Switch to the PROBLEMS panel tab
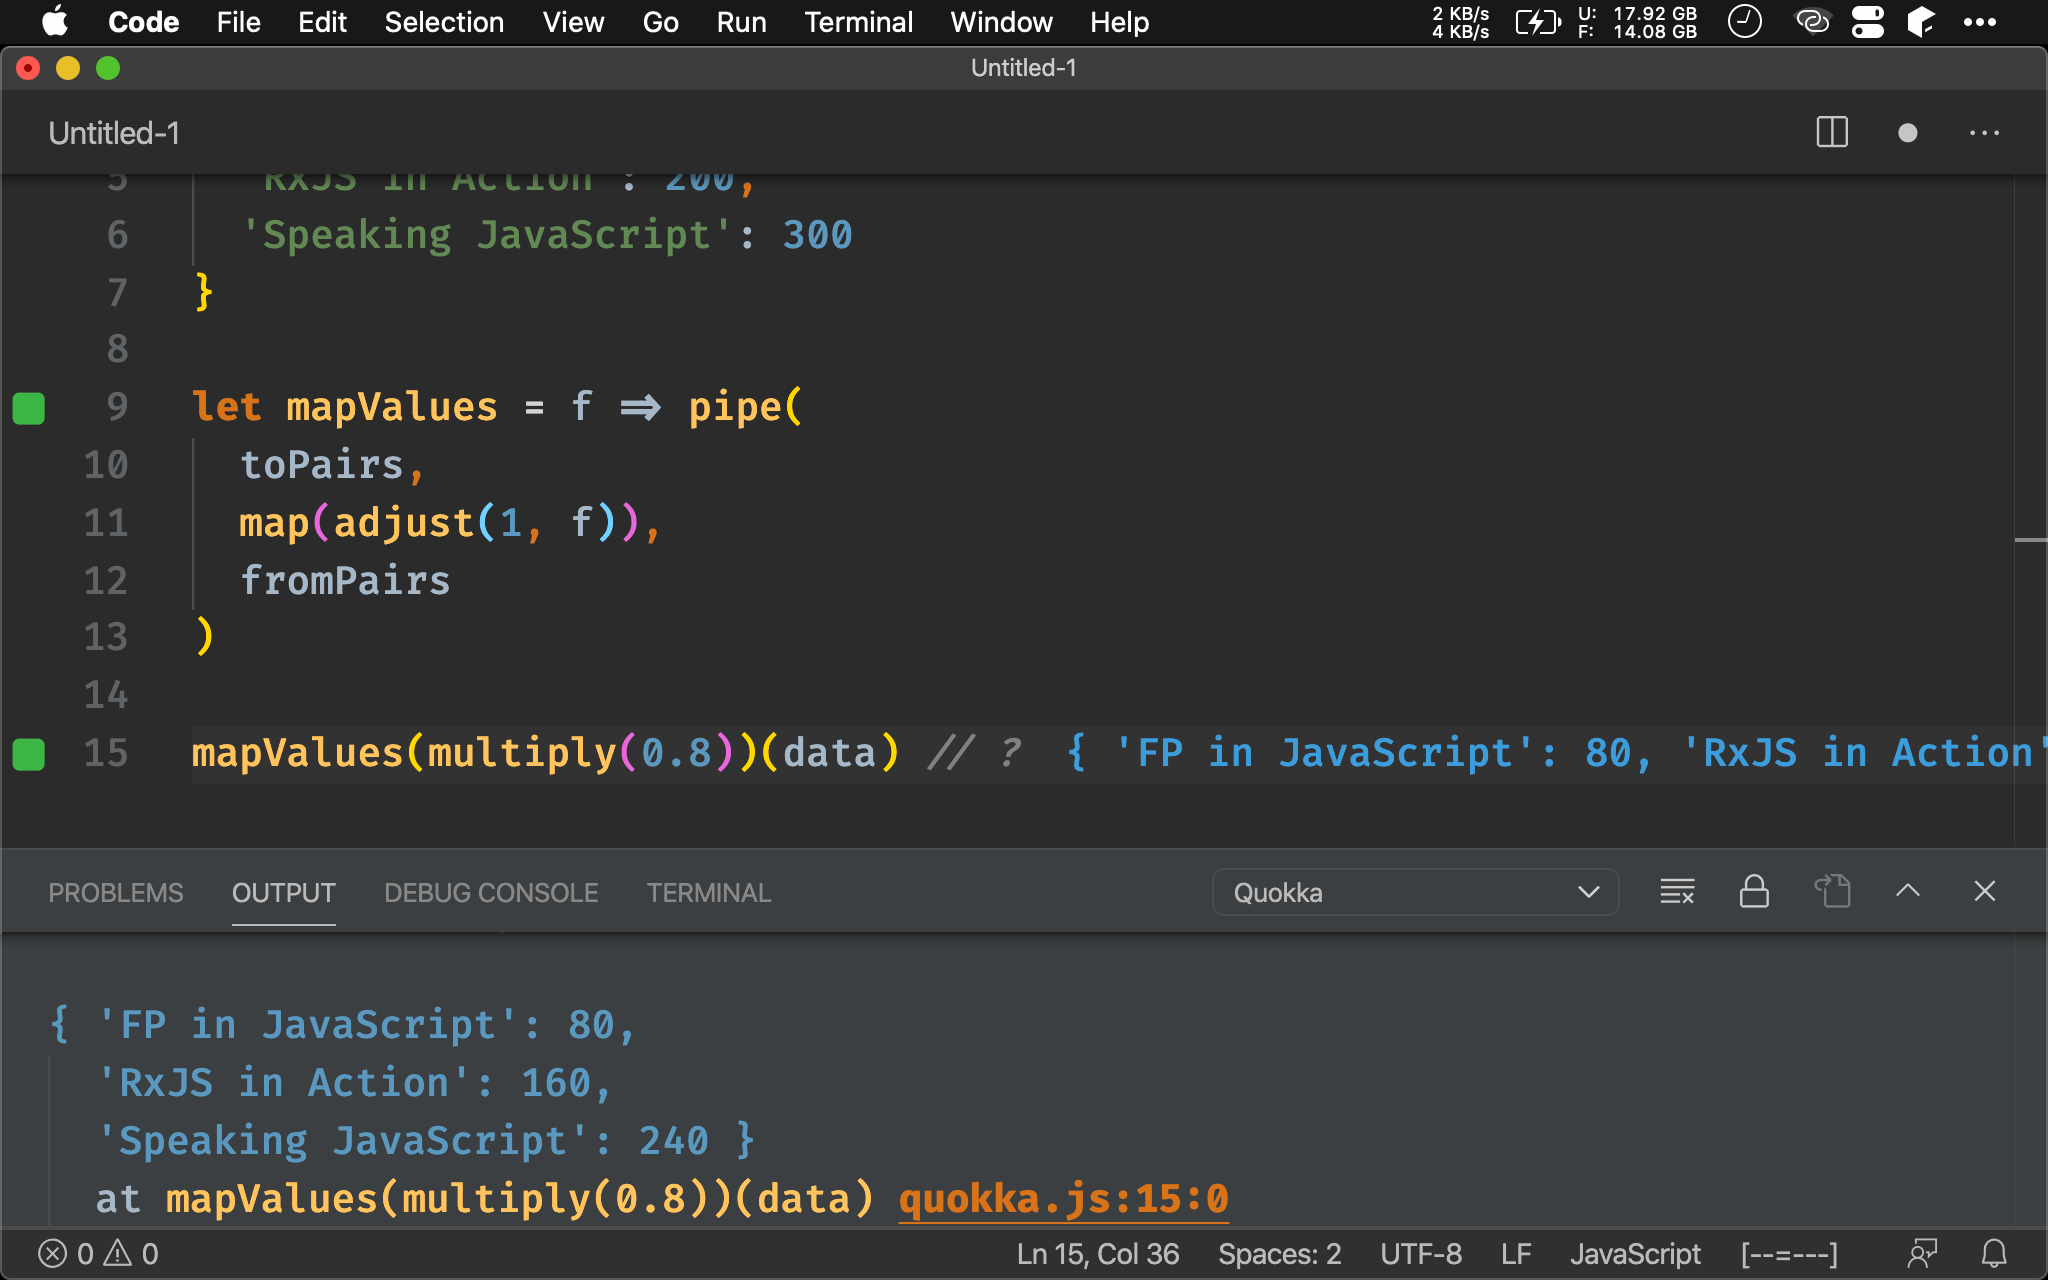 point(116,892)
